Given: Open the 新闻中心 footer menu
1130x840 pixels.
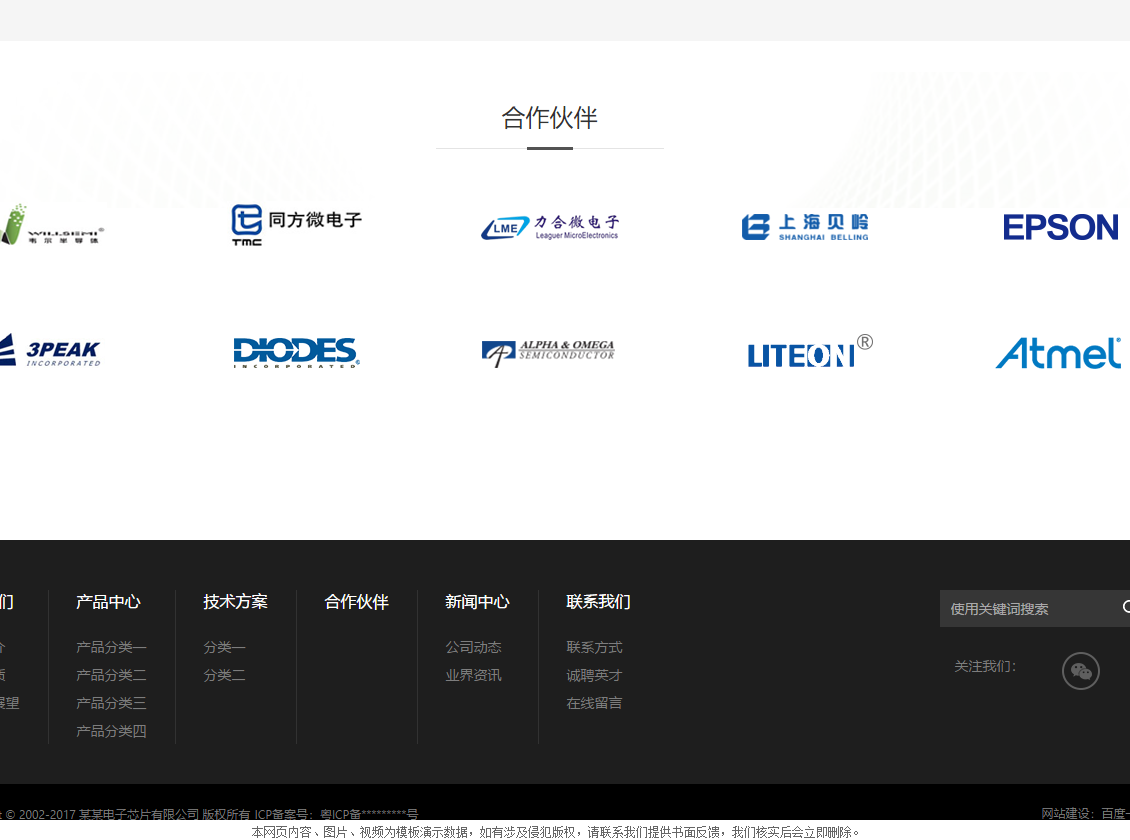Looking at the screenshot, I should click(x=477, y=602).
